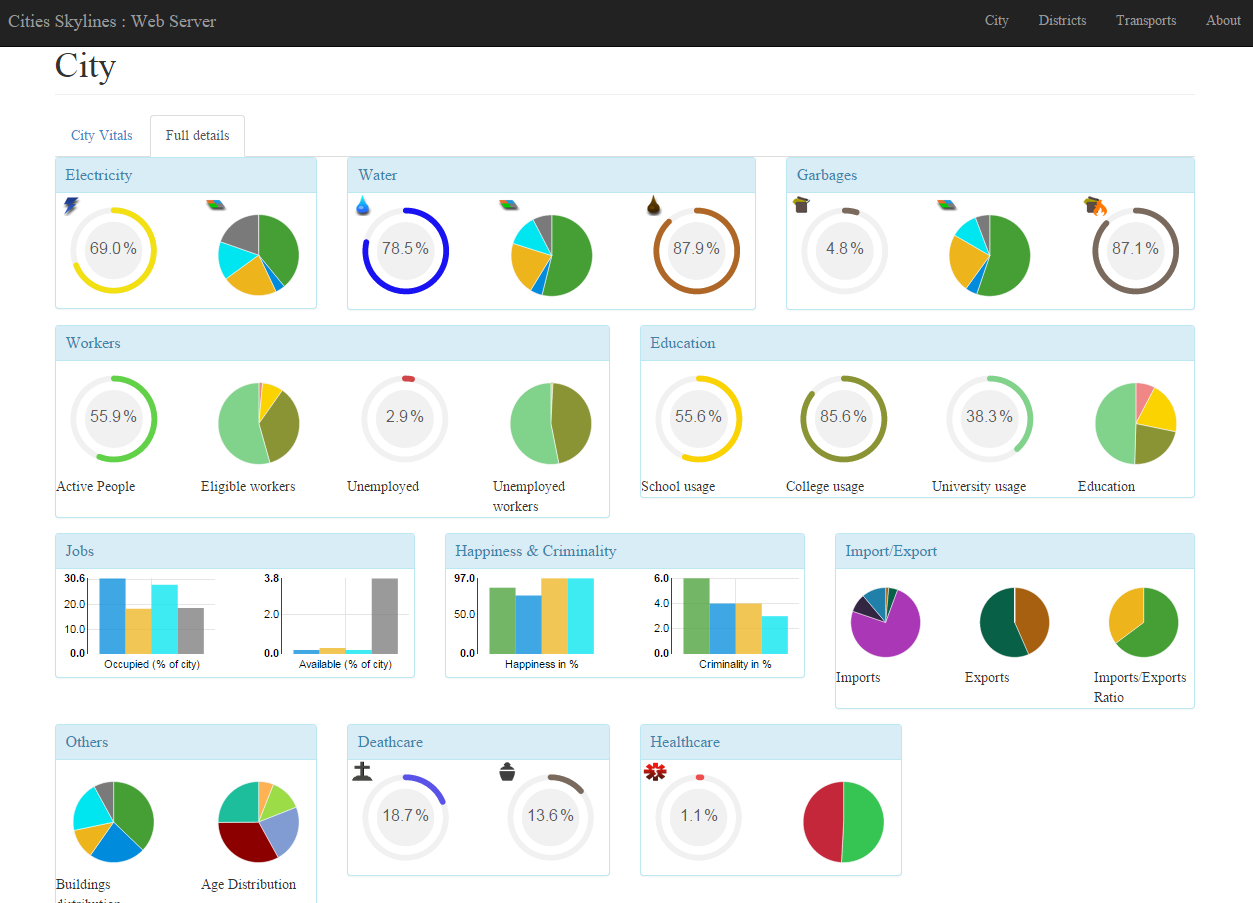This screenshot has width=1253, height=903.
Task: Click the incinerator fire bin icon
Action: (x=1096, y=206)
